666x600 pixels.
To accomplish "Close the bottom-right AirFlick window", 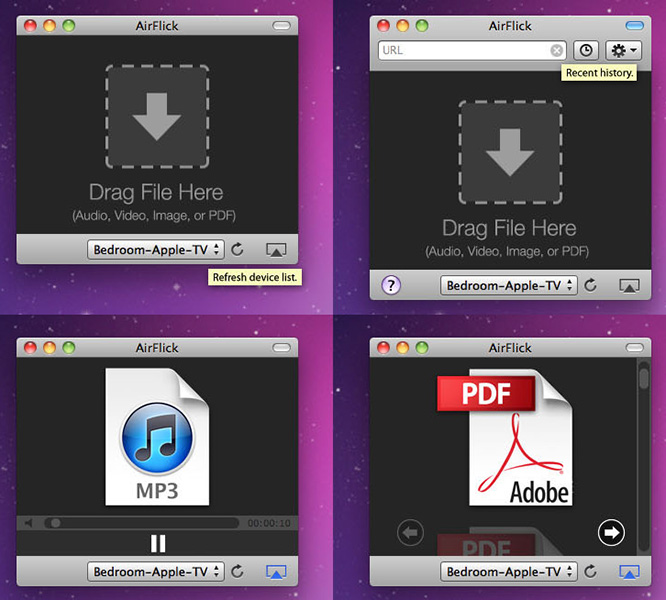I will [383, 348].
